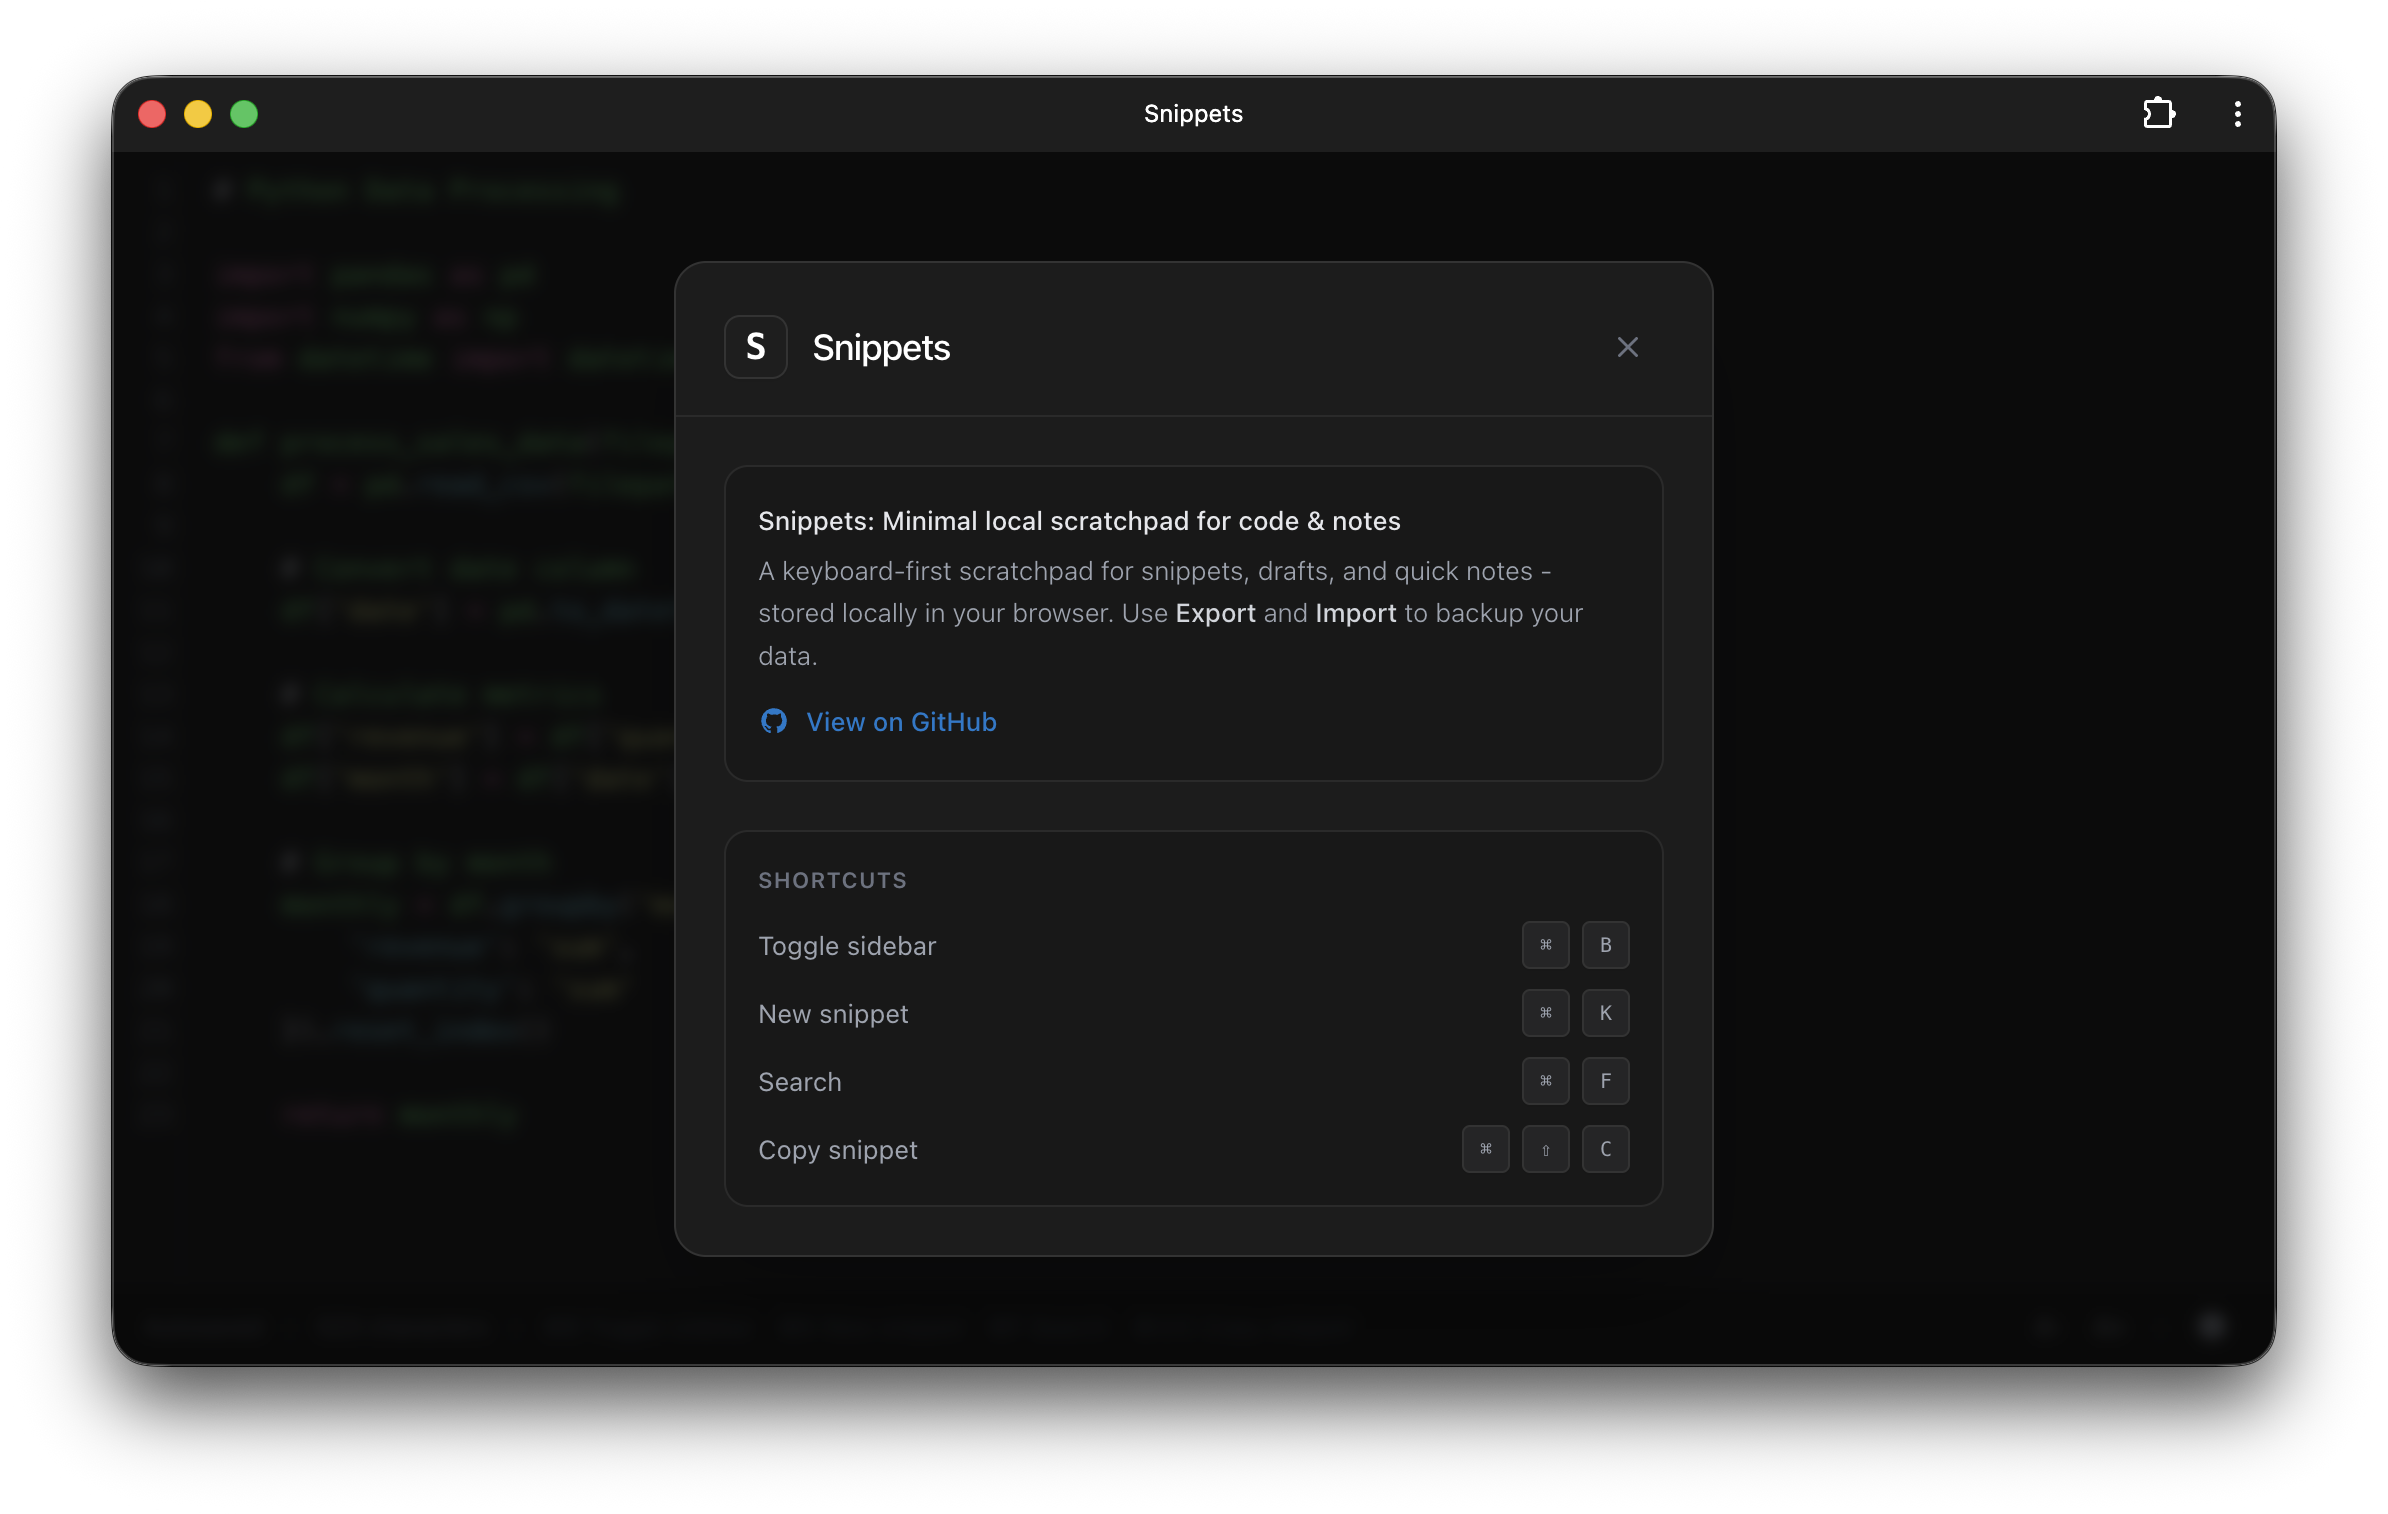Open the browser Extensions puzzle icon
The height and width of the screenshot is (1514, 2388).
(x=2160, y=113)
